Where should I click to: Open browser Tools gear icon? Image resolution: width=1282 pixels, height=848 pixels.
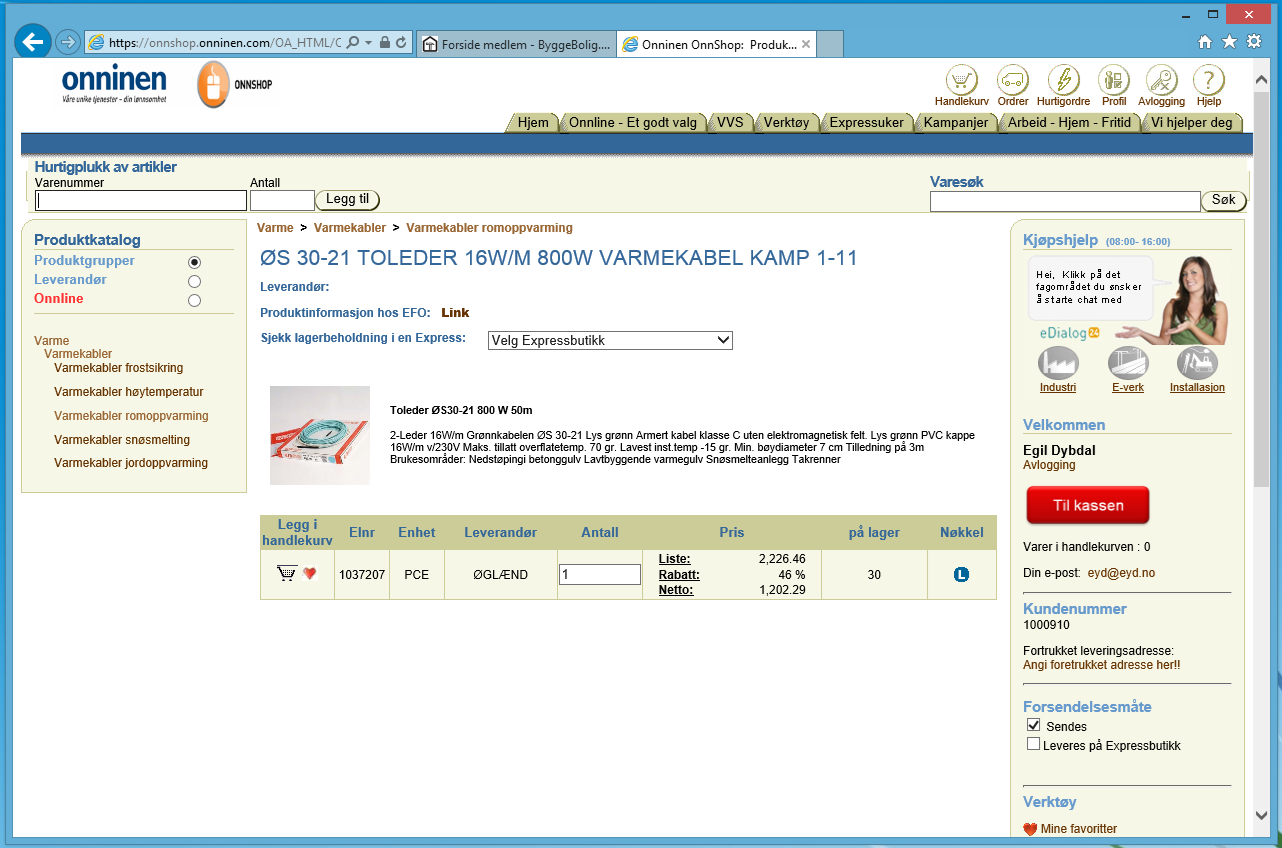point(1253,42)
